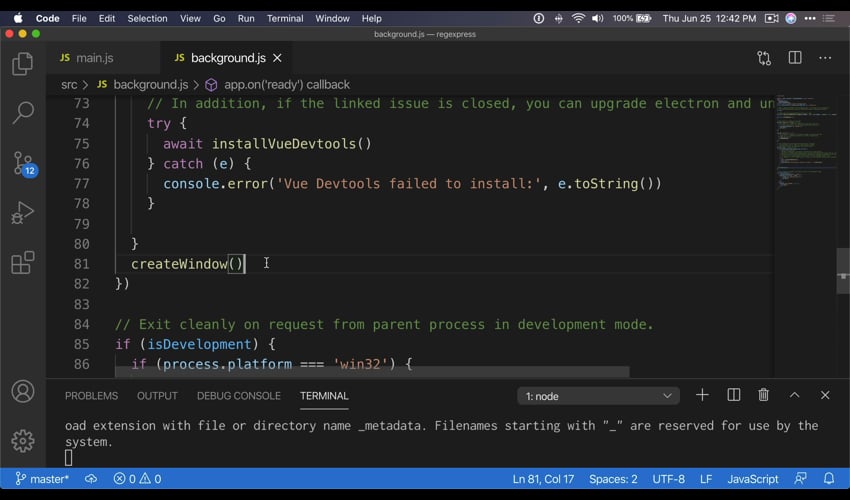This screenshot has width=850, height=500.
Task: Close the background.js tab
Action: point(277,57)
